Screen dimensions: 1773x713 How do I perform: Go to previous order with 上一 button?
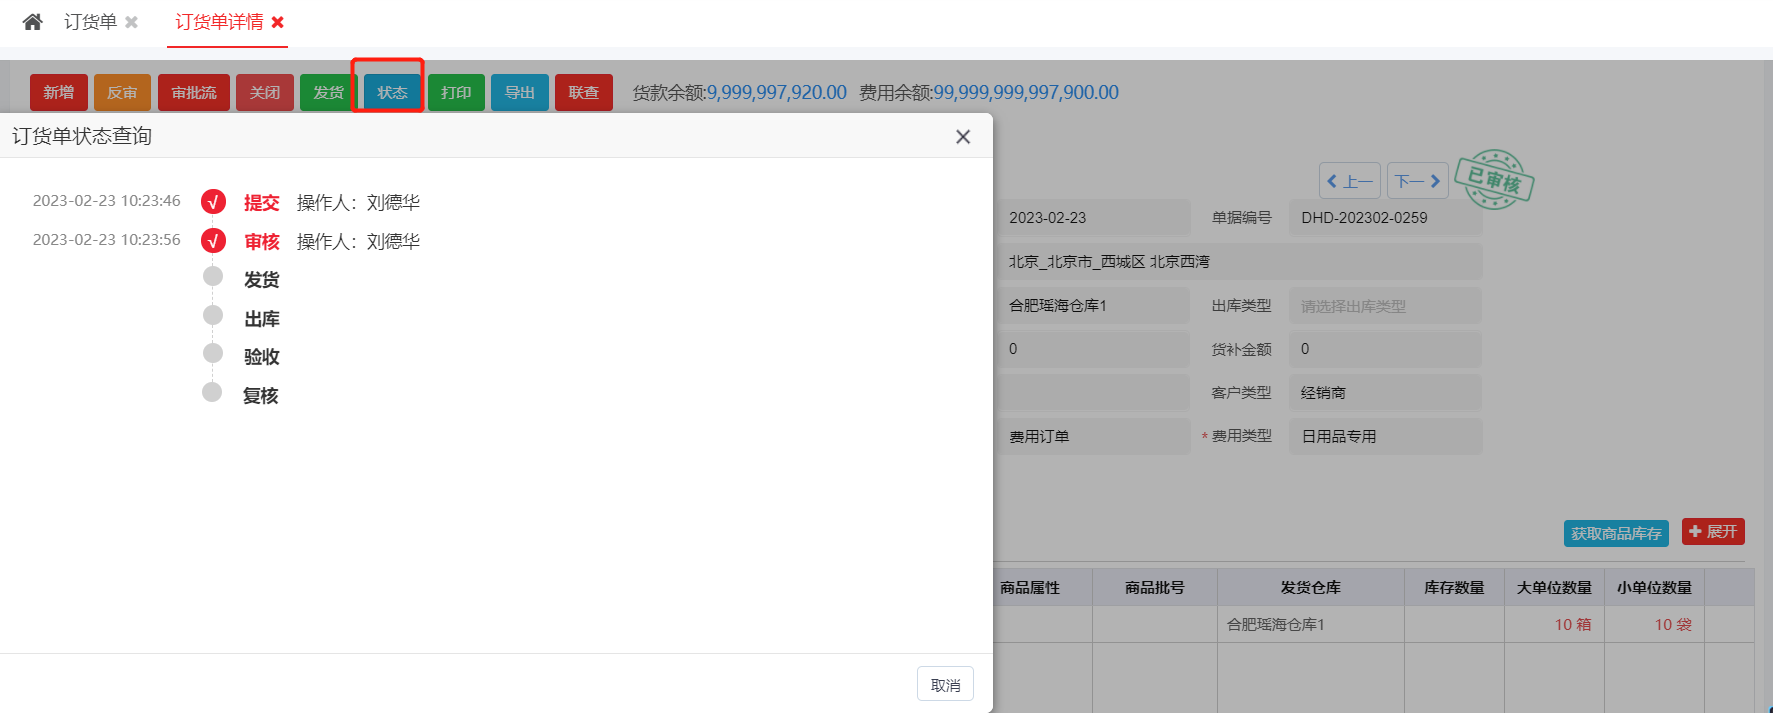pyautogui.click(x=1350, y=181)
